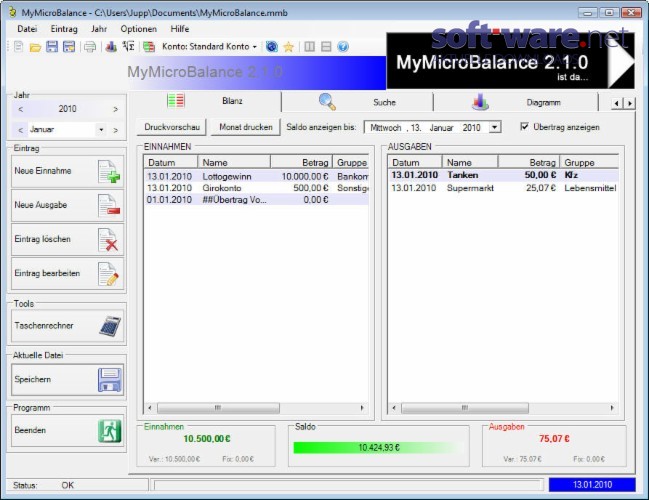Viewport: 649px width, 500px height.
Task: Switch to horizontal split layout icon
Action: coord(326,46)
